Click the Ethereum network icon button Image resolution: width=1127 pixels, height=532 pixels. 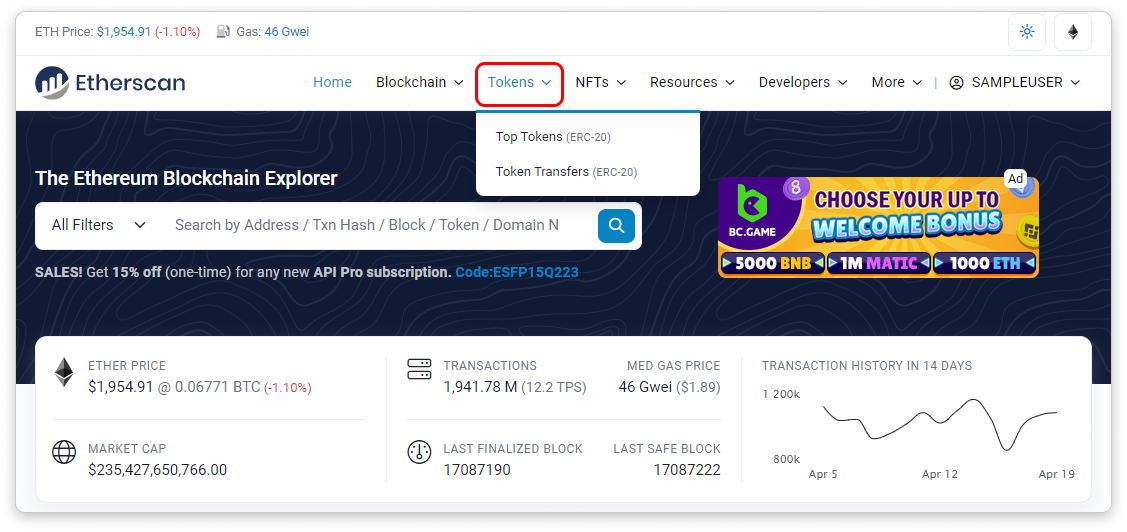tap(1073, 32)
